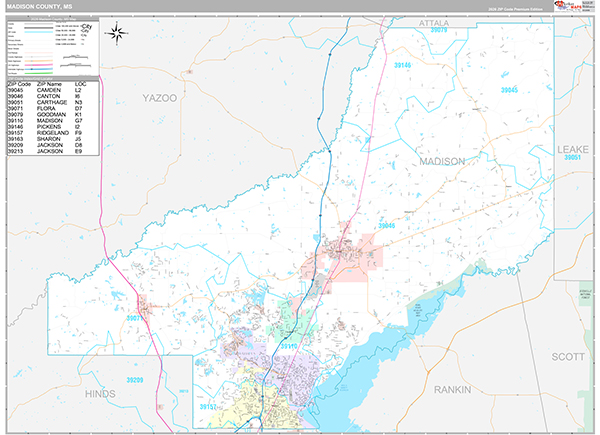Select the MADISON COUNTY, MS title

[38, 7]
